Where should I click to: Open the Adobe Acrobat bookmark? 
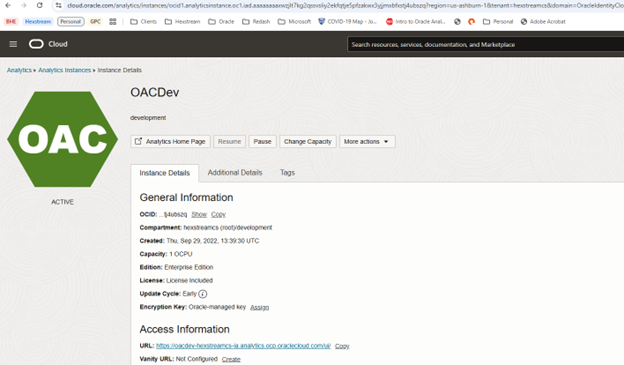pyautogui.click(x=543, y=21)
